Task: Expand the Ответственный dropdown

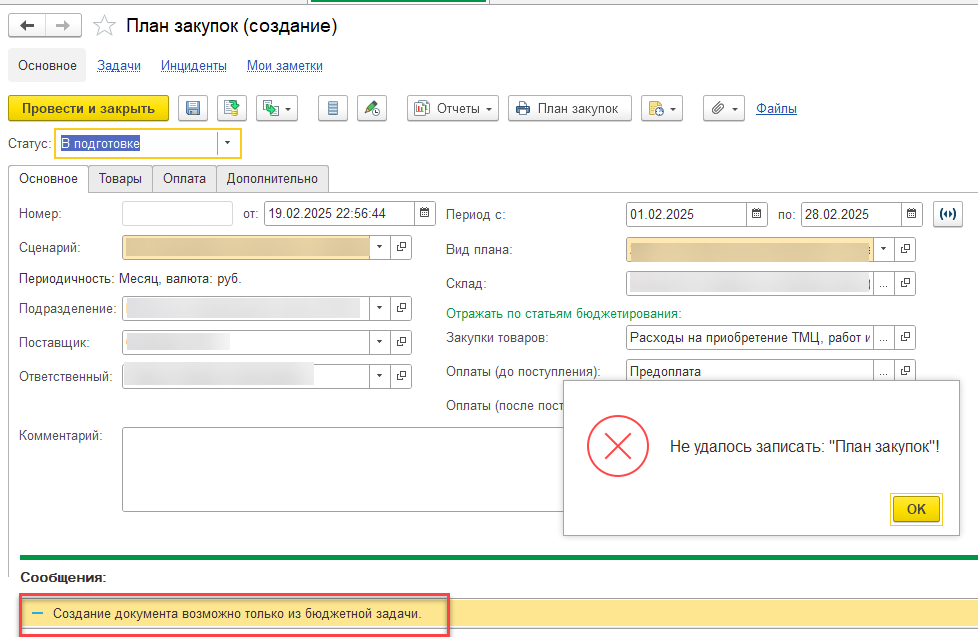Action: (379, 376)
